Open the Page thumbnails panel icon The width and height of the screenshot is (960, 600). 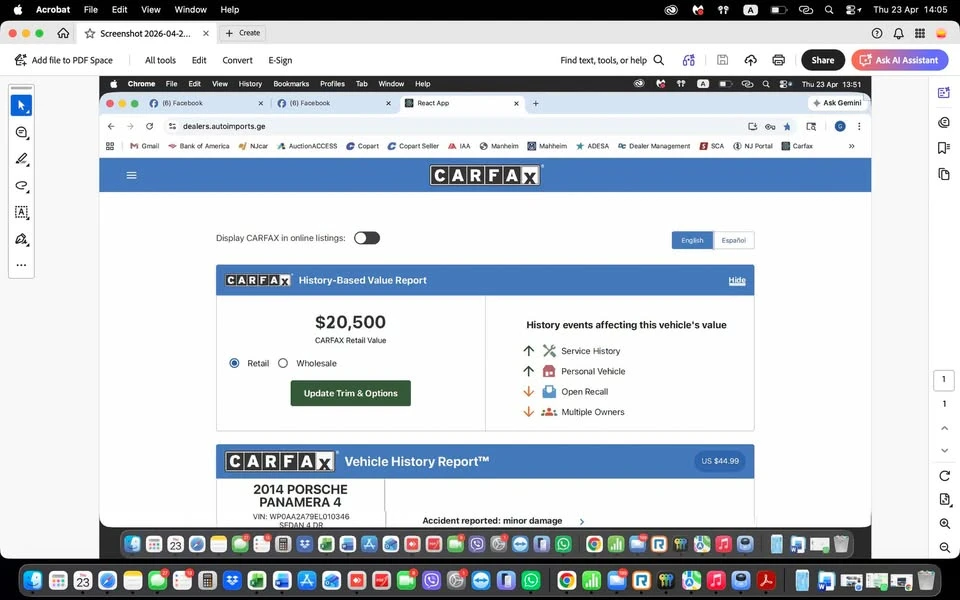[x=943, y=174]
